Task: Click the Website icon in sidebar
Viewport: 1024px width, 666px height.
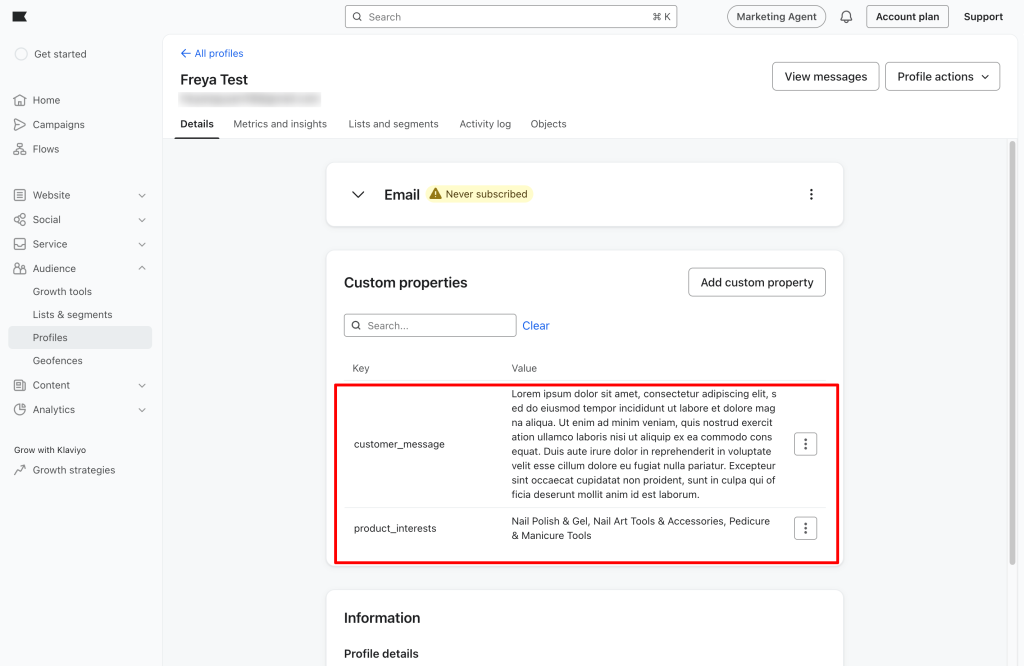Action: point(20,195)
